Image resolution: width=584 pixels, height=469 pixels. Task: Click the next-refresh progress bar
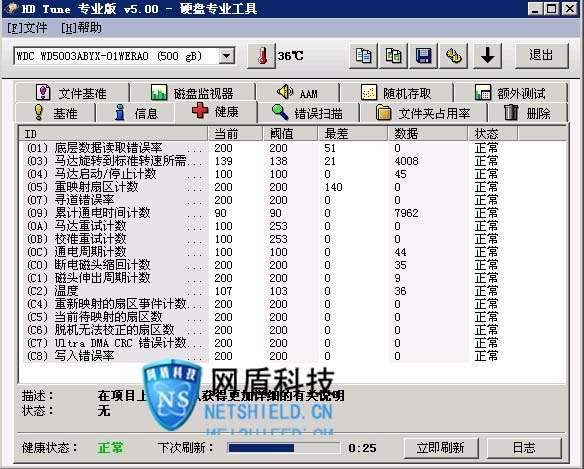(x=284, y=448)
